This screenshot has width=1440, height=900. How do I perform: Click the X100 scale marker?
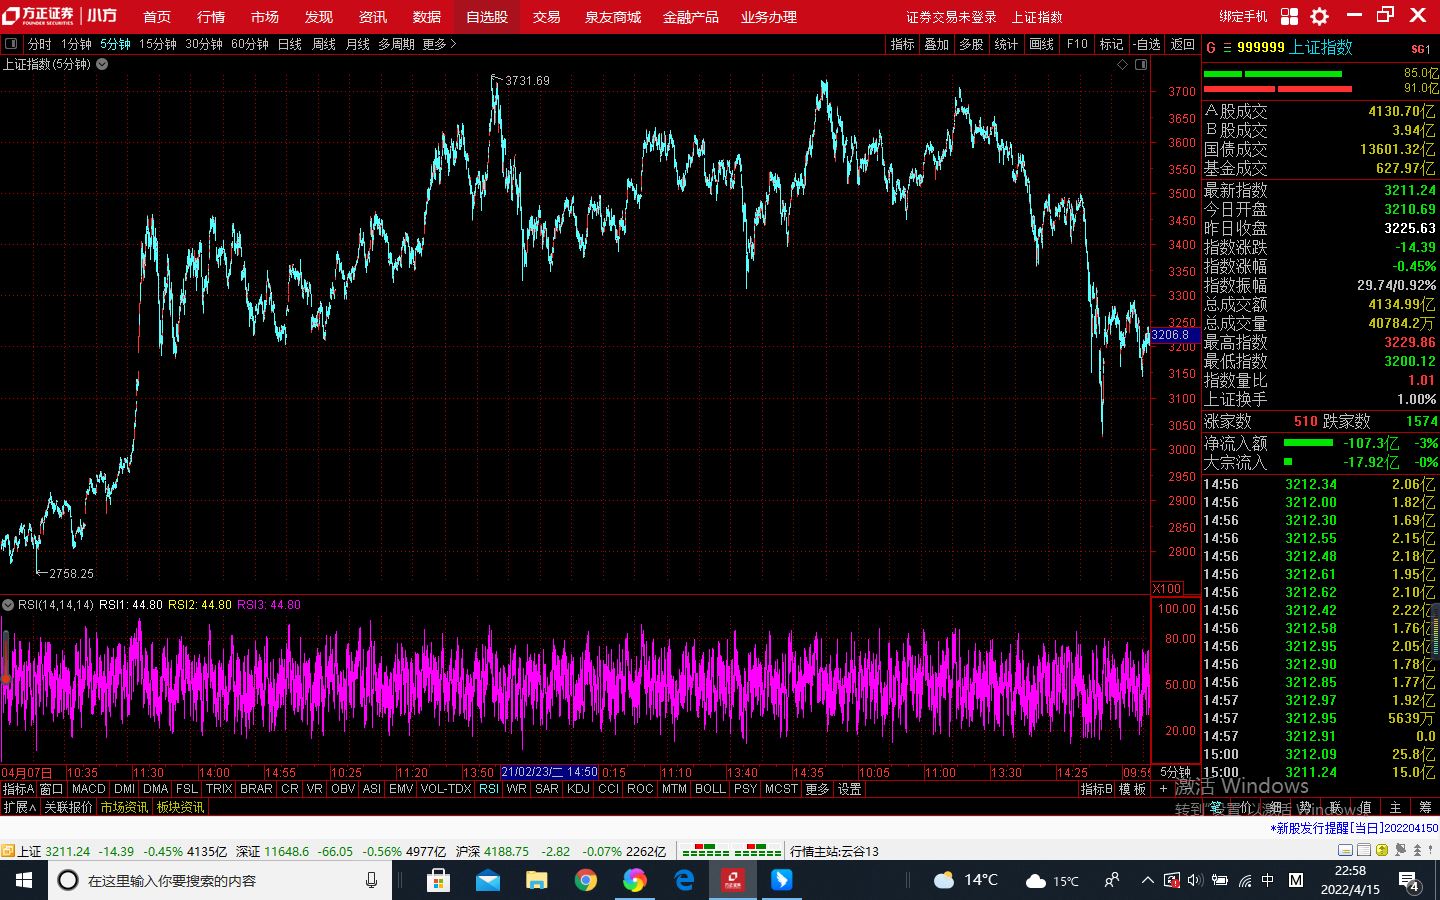coord(1167,588)
